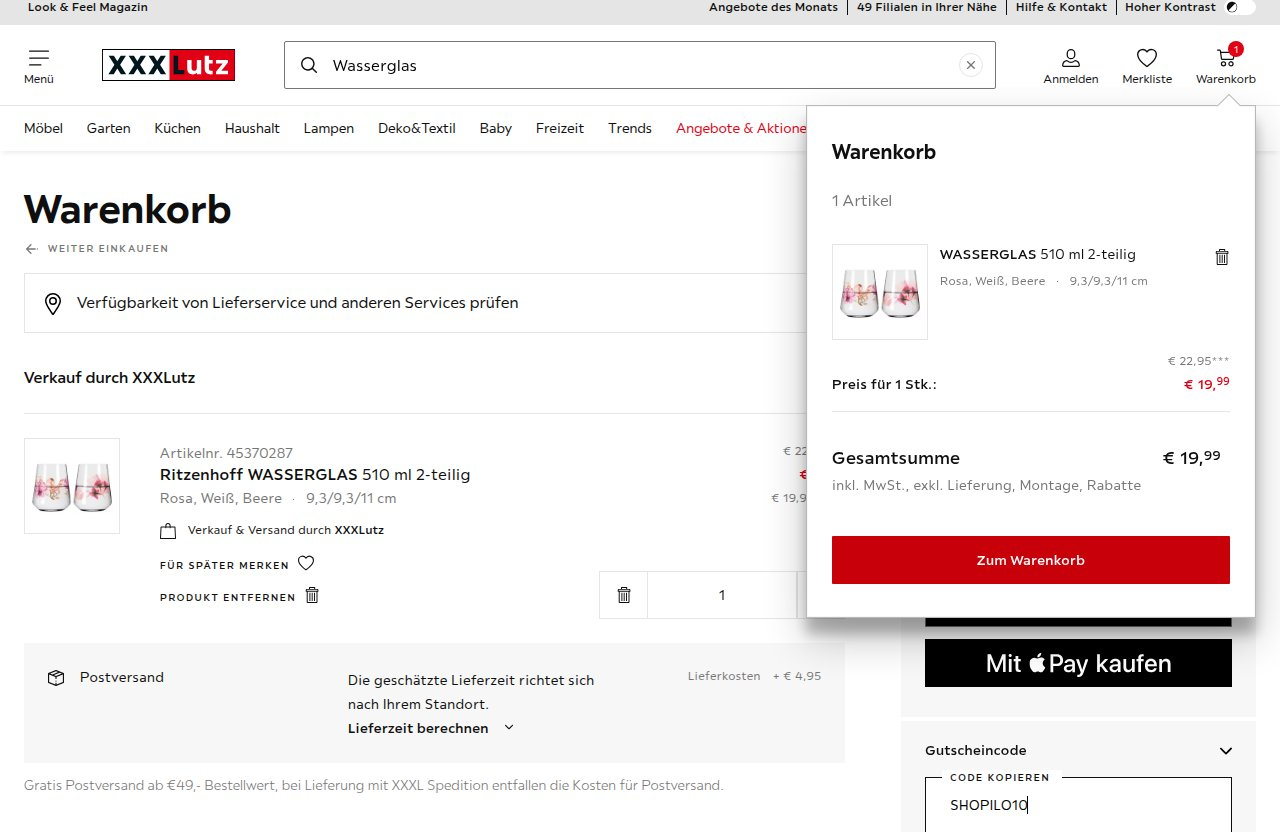This screenshot has height=832, width=1280.
Task: Click heart icon next to Für später merken
Action: point(306,563)
